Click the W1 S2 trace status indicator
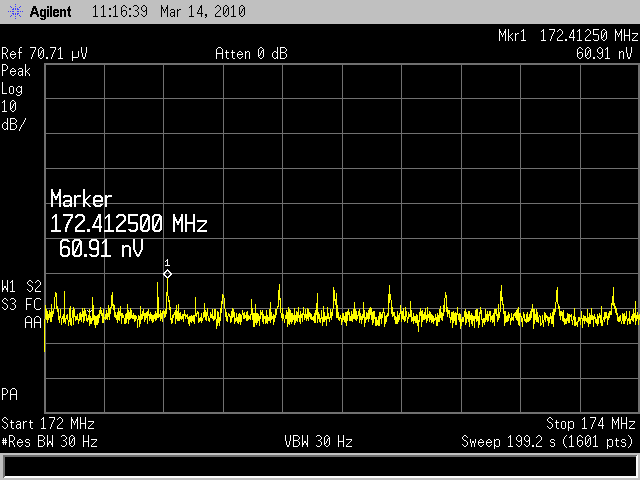 (x=22, y=287)
